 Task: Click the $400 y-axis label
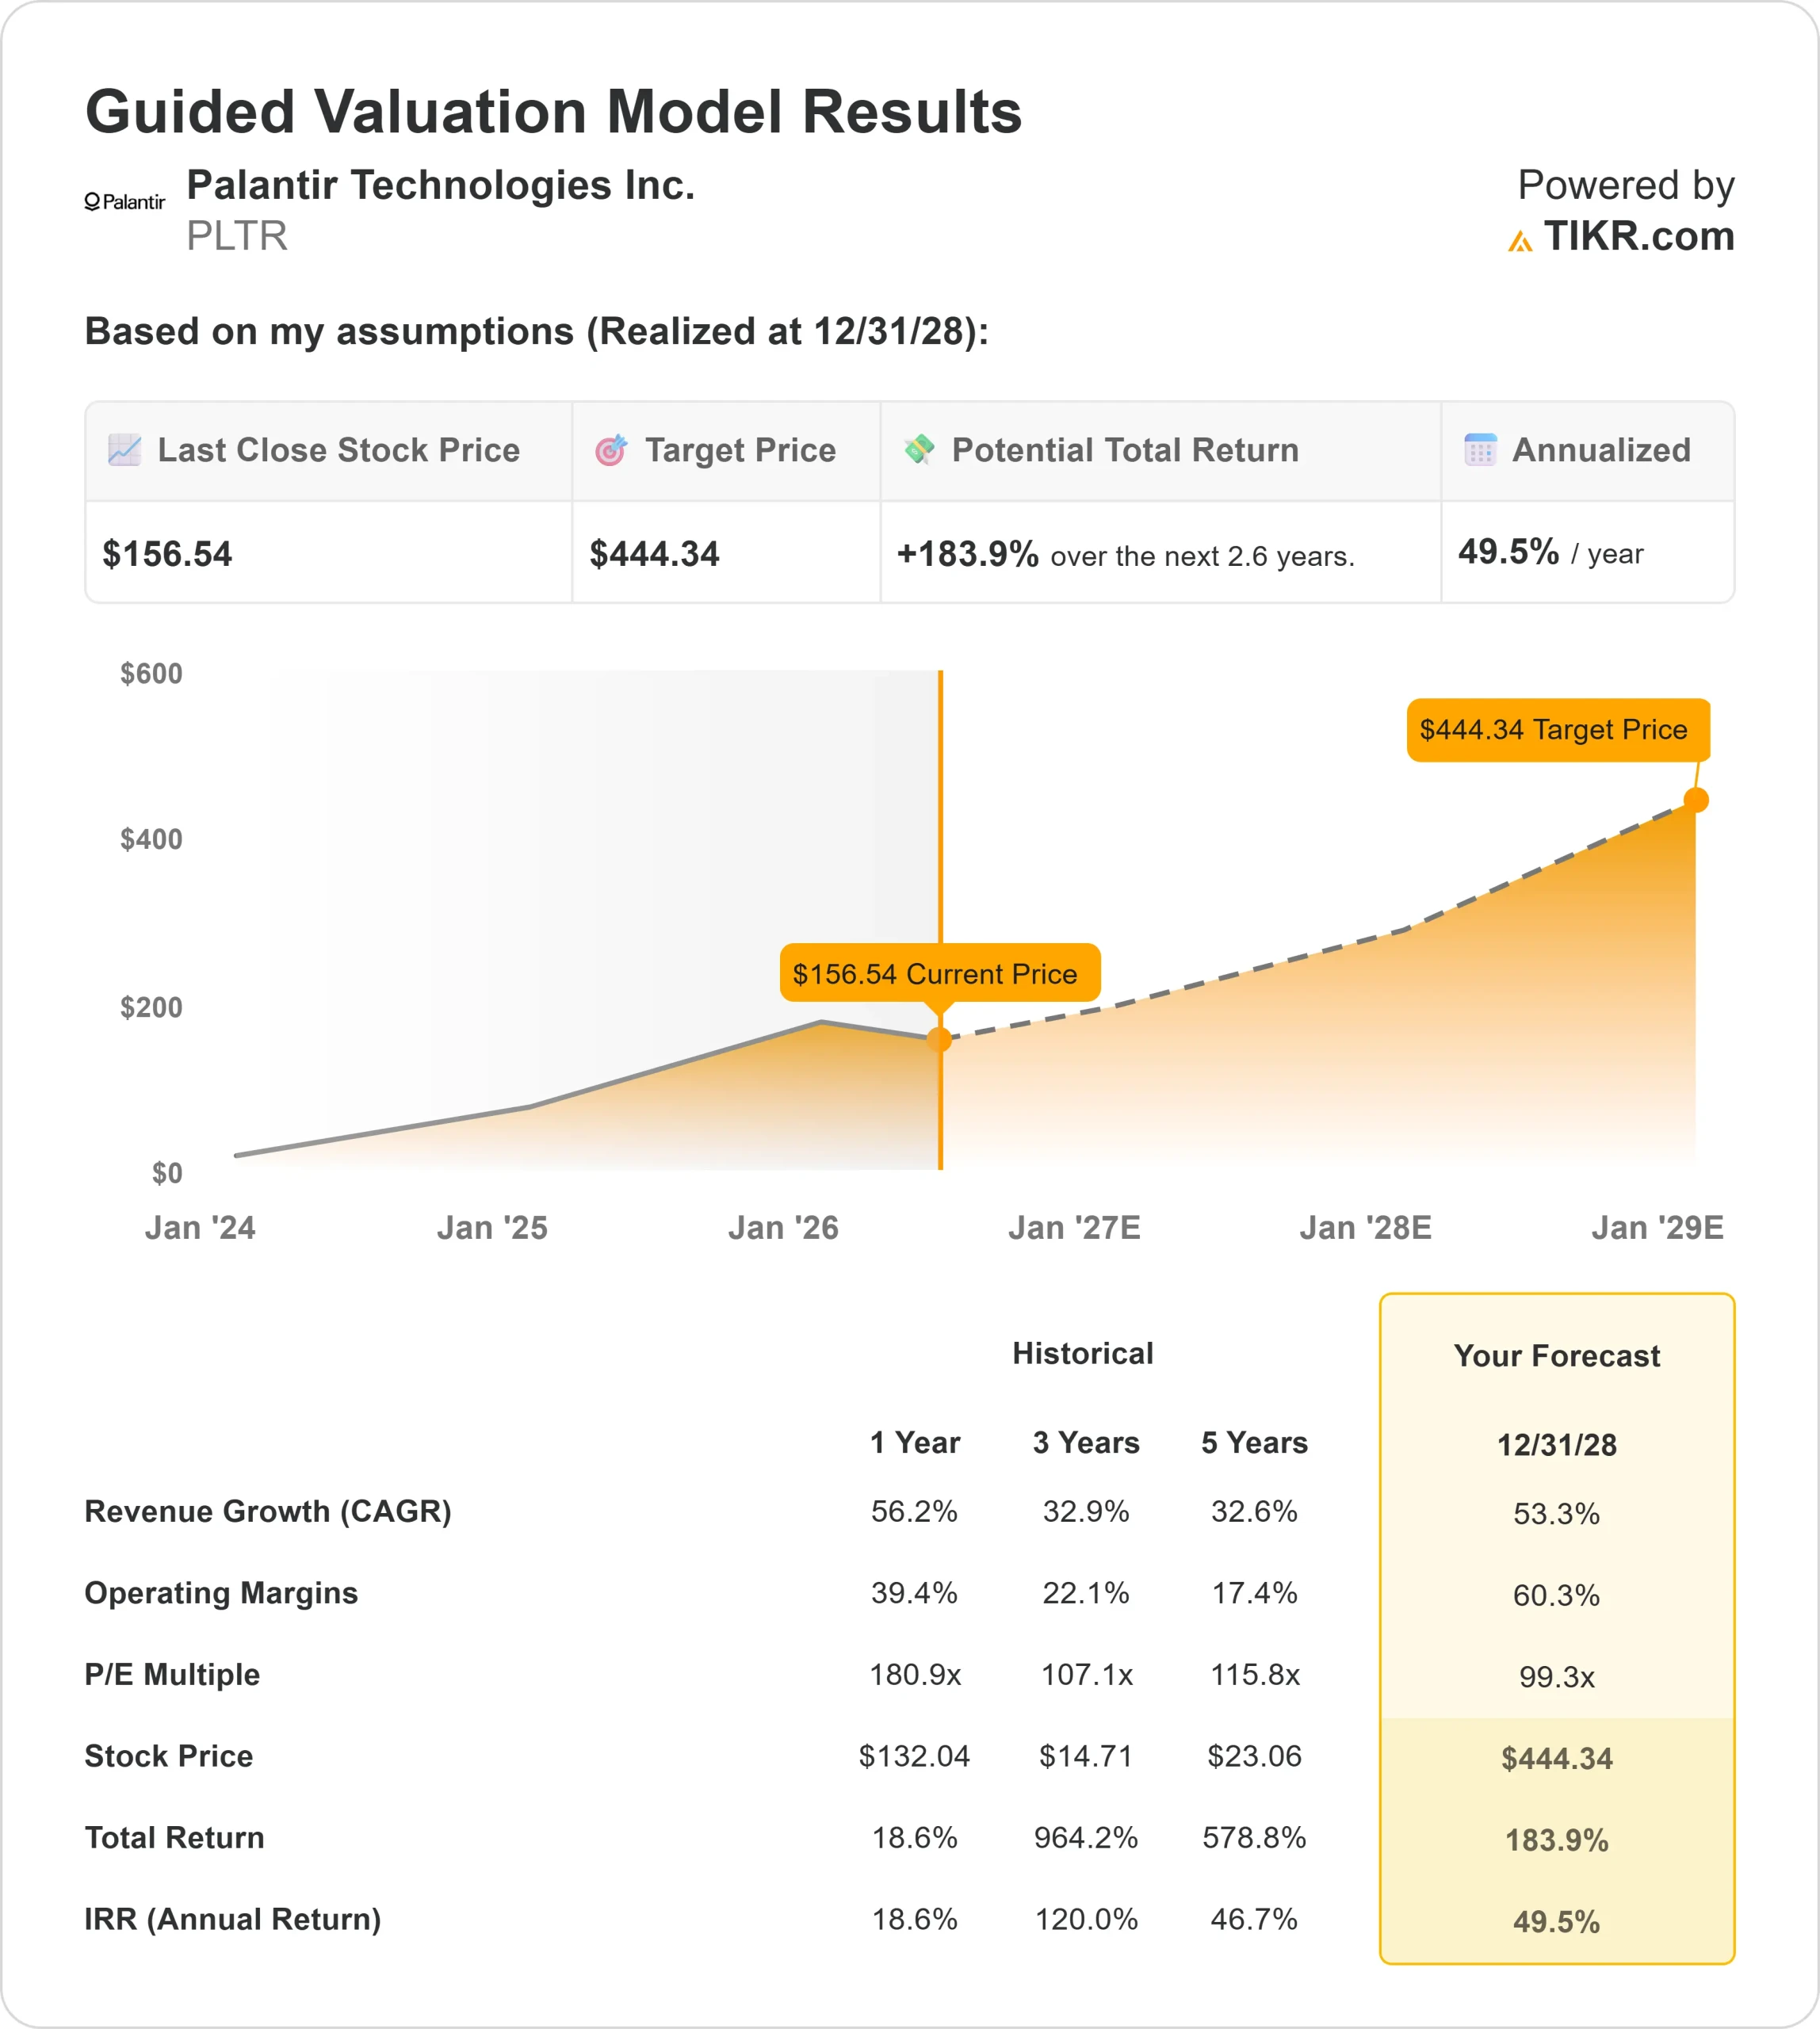coord(151,839)
